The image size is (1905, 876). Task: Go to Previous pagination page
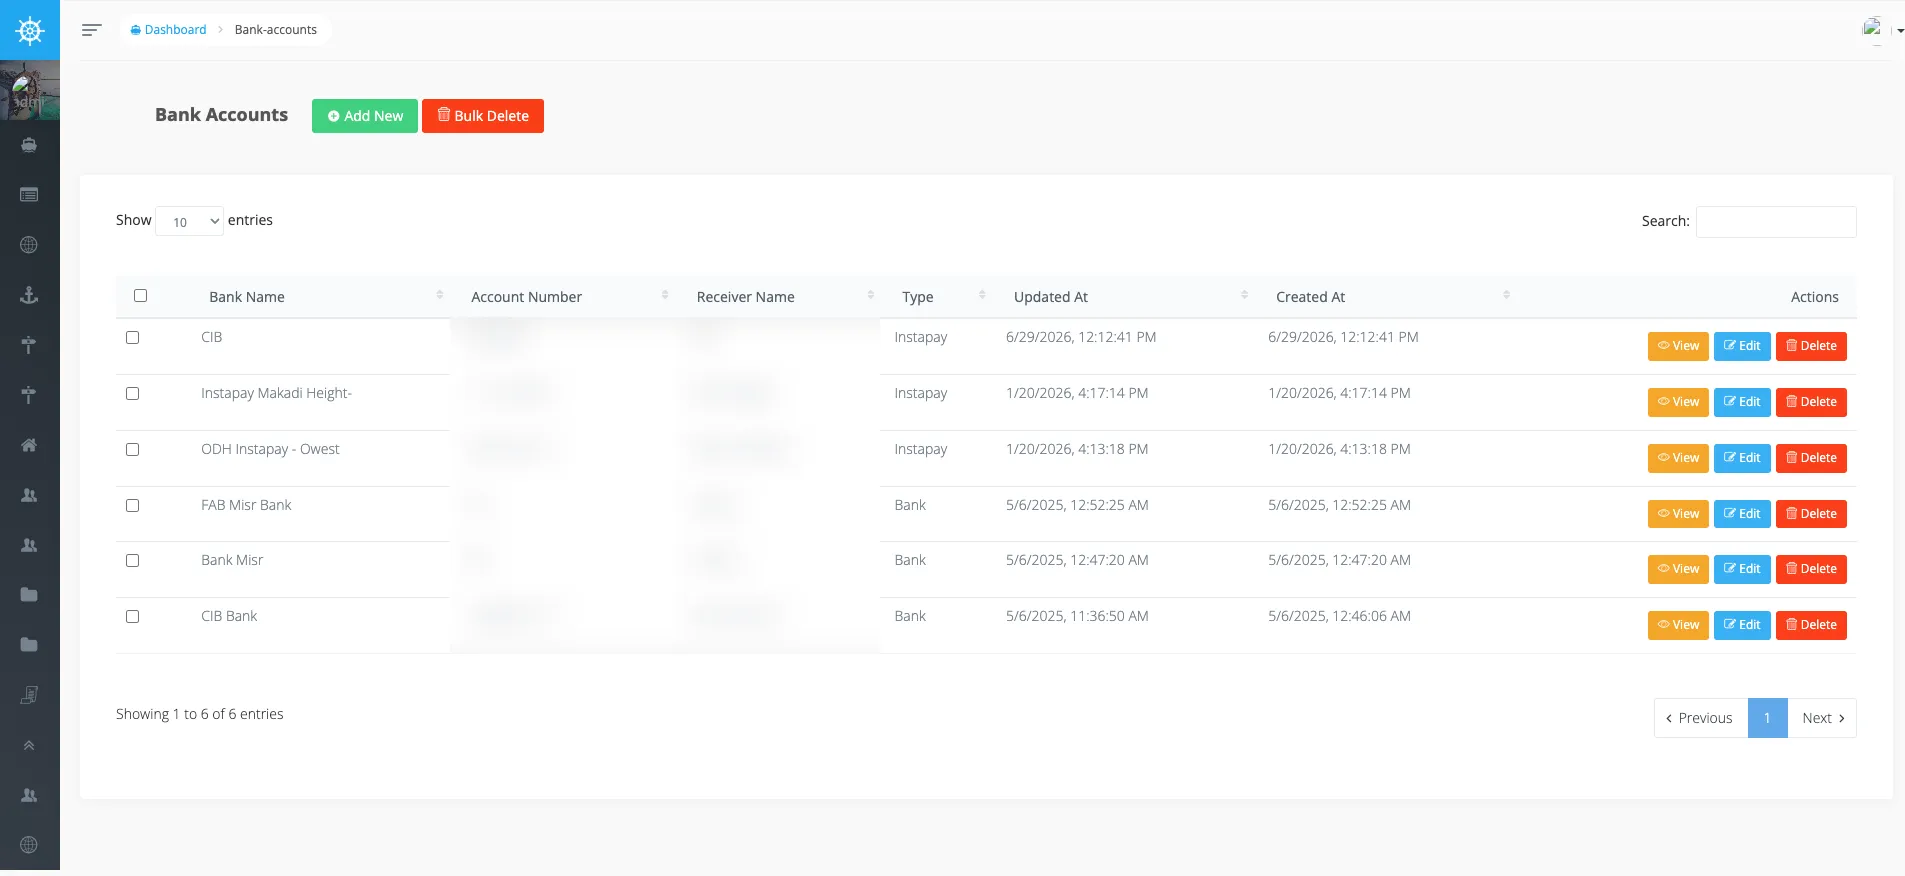click(x=1700, y=718)
